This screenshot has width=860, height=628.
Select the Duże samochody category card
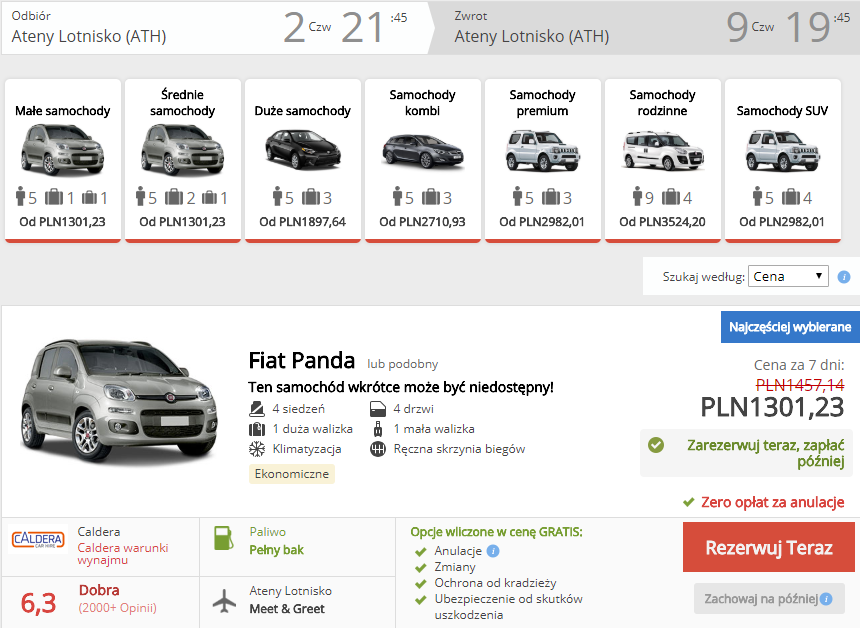(303, 160)
